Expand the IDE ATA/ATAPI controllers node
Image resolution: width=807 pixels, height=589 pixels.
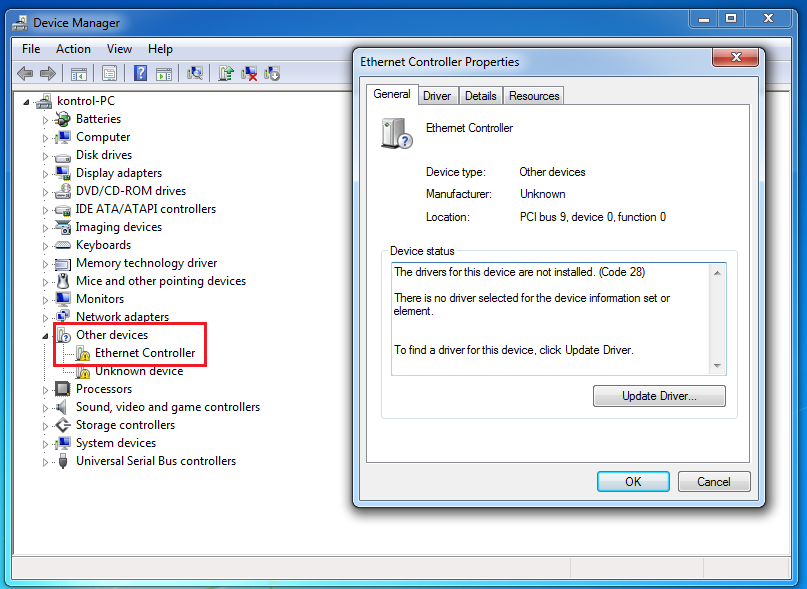tap(45, 210)
